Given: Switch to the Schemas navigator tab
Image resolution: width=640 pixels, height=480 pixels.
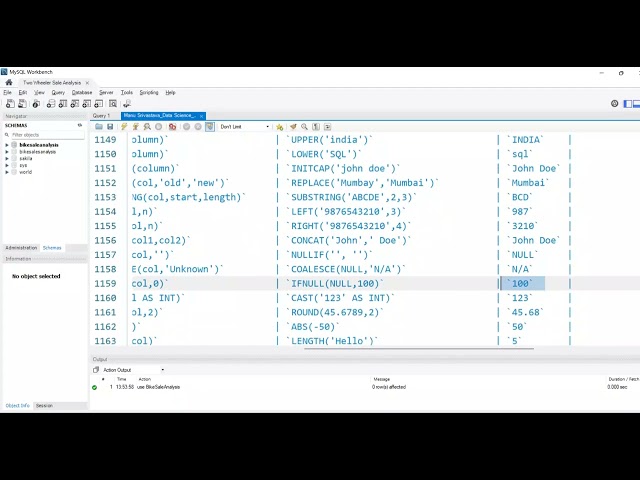Looking at the screenshot, I should pyautogui.click(x=52, y=248).
